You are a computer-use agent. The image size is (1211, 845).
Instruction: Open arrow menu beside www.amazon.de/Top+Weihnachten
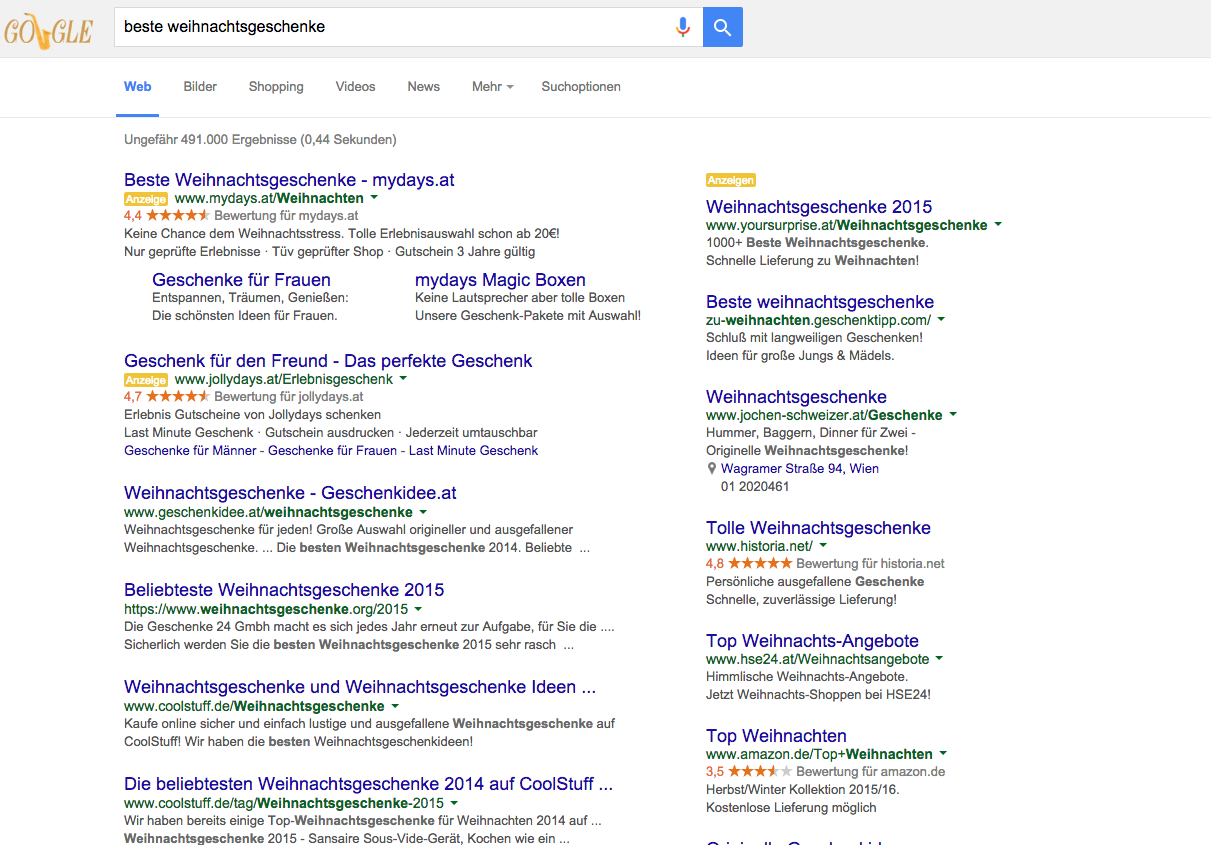click(943, 753)
